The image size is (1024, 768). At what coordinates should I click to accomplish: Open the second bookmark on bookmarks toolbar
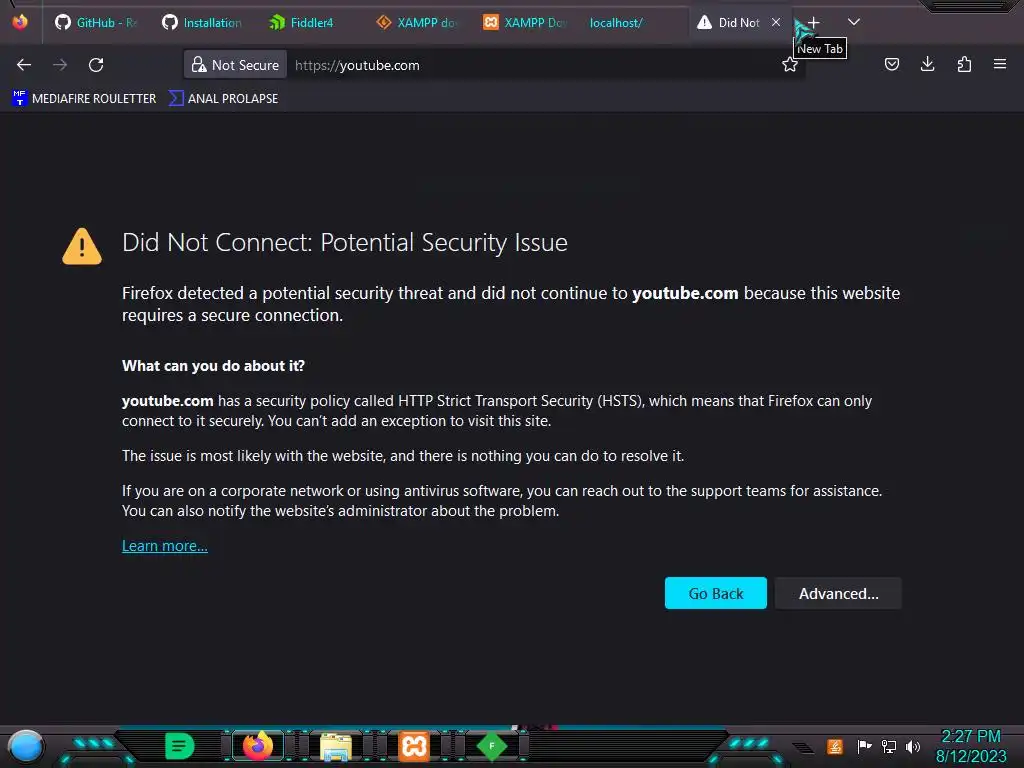223,99
